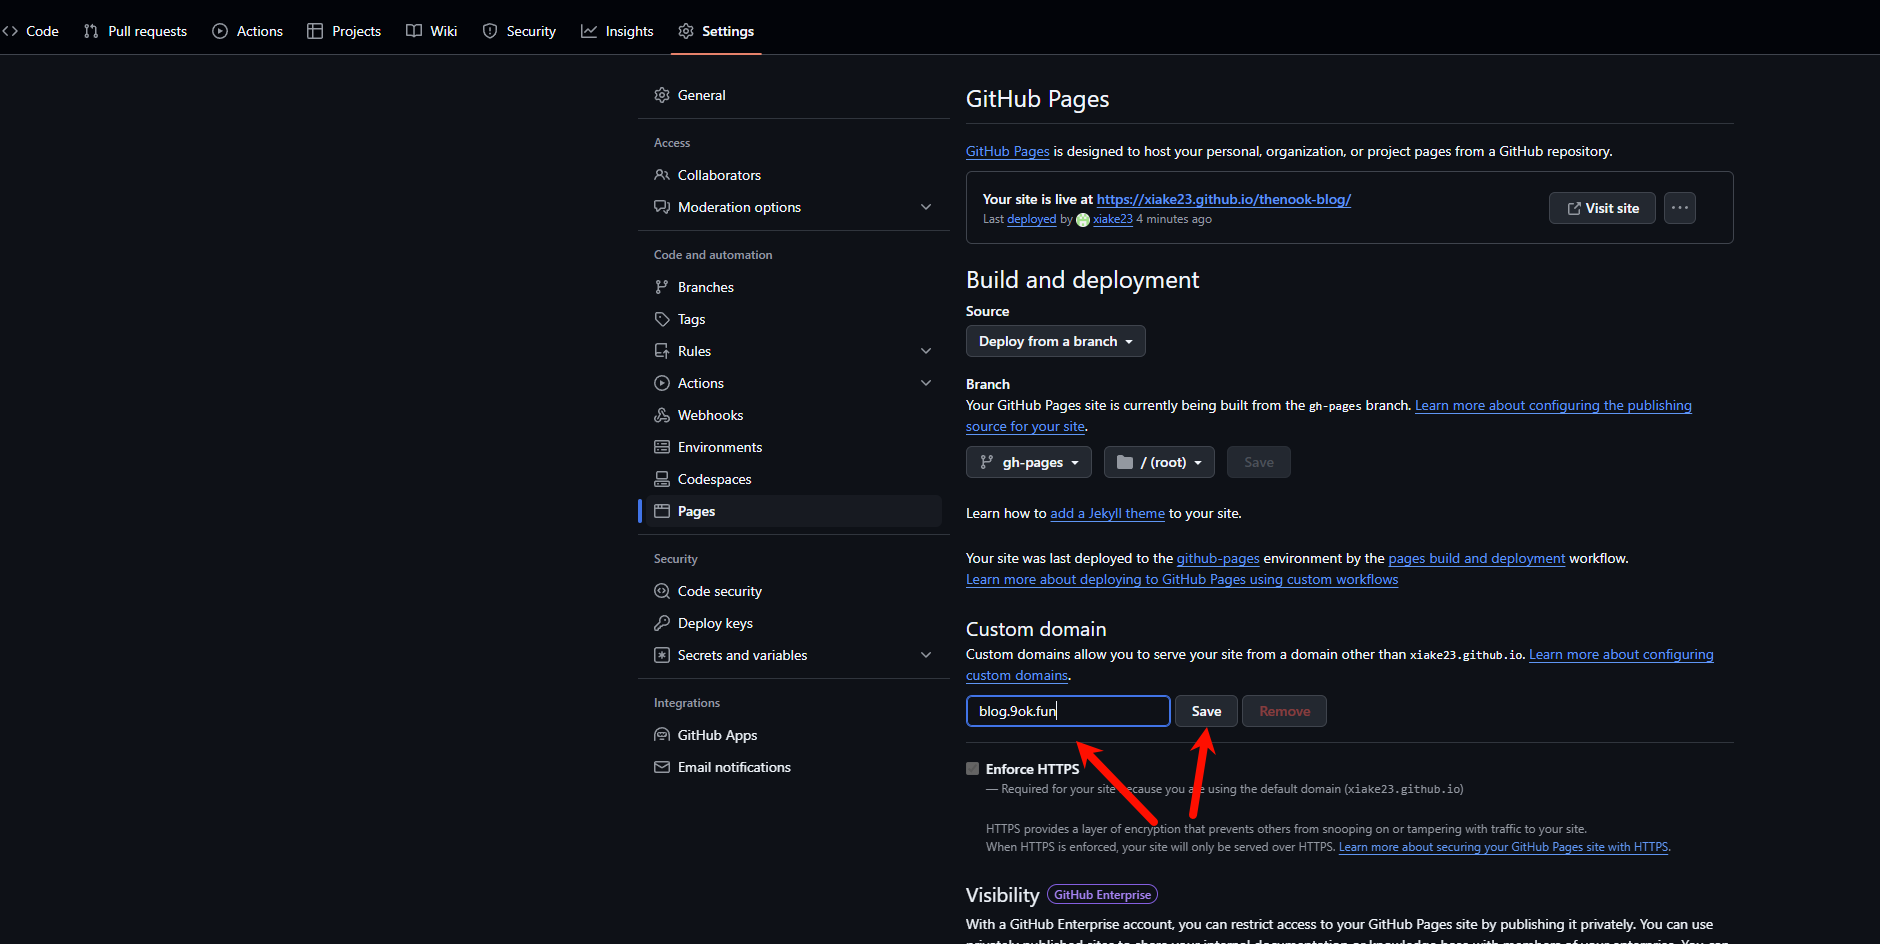Click the branch icon beside Branches in sidebar
The width and height of the screenshot is (1880, 944).
coord(662,287)
